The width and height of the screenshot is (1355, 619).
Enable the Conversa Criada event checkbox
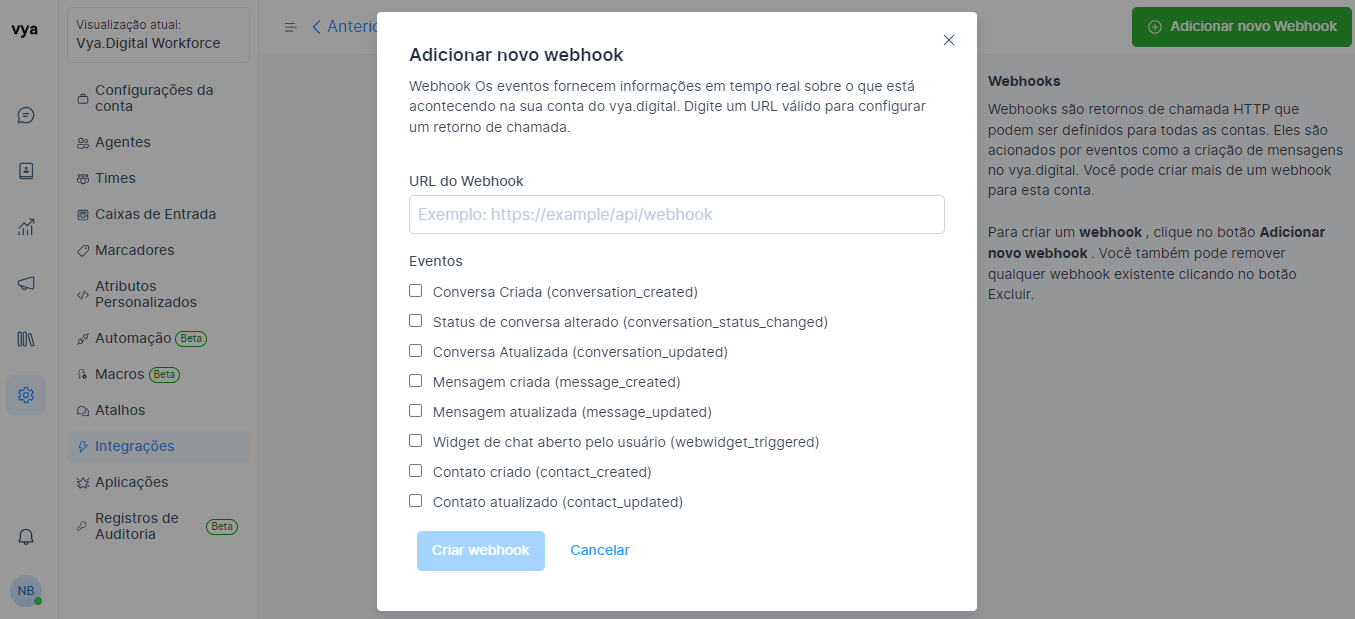[x=416, y=291]
